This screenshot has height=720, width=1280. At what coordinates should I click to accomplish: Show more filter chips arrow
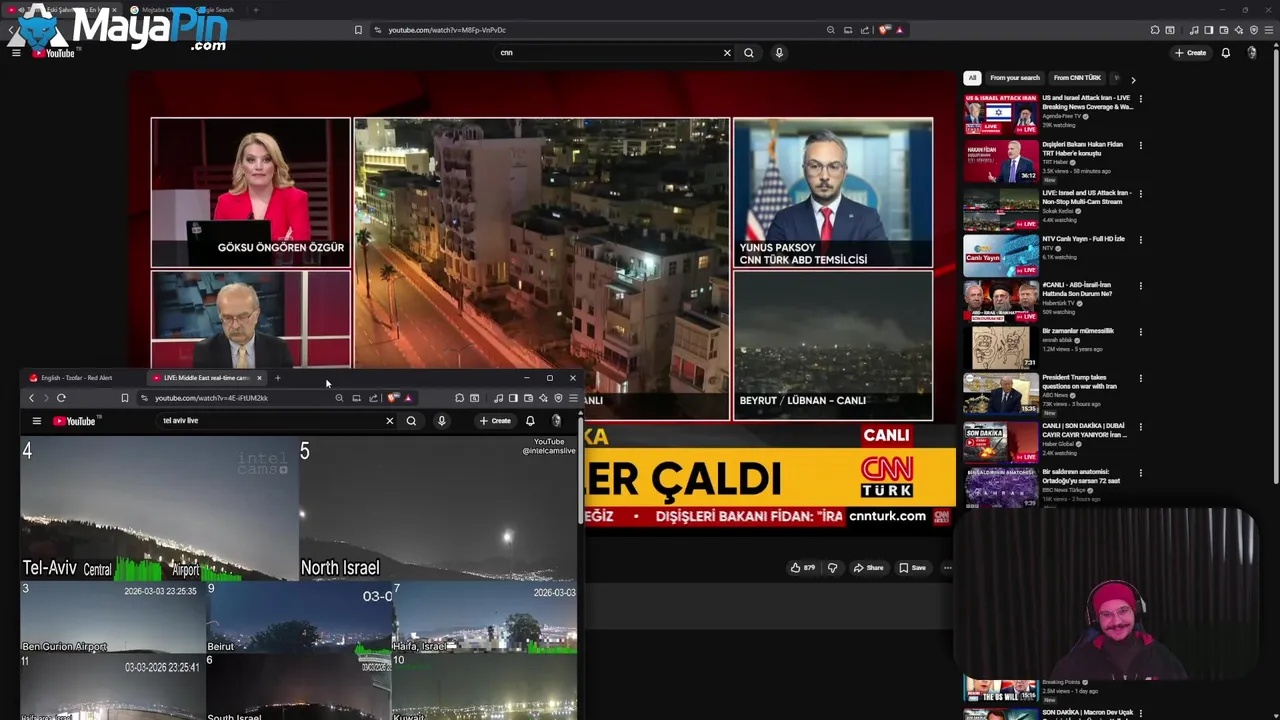click(x=1133, y=79)
